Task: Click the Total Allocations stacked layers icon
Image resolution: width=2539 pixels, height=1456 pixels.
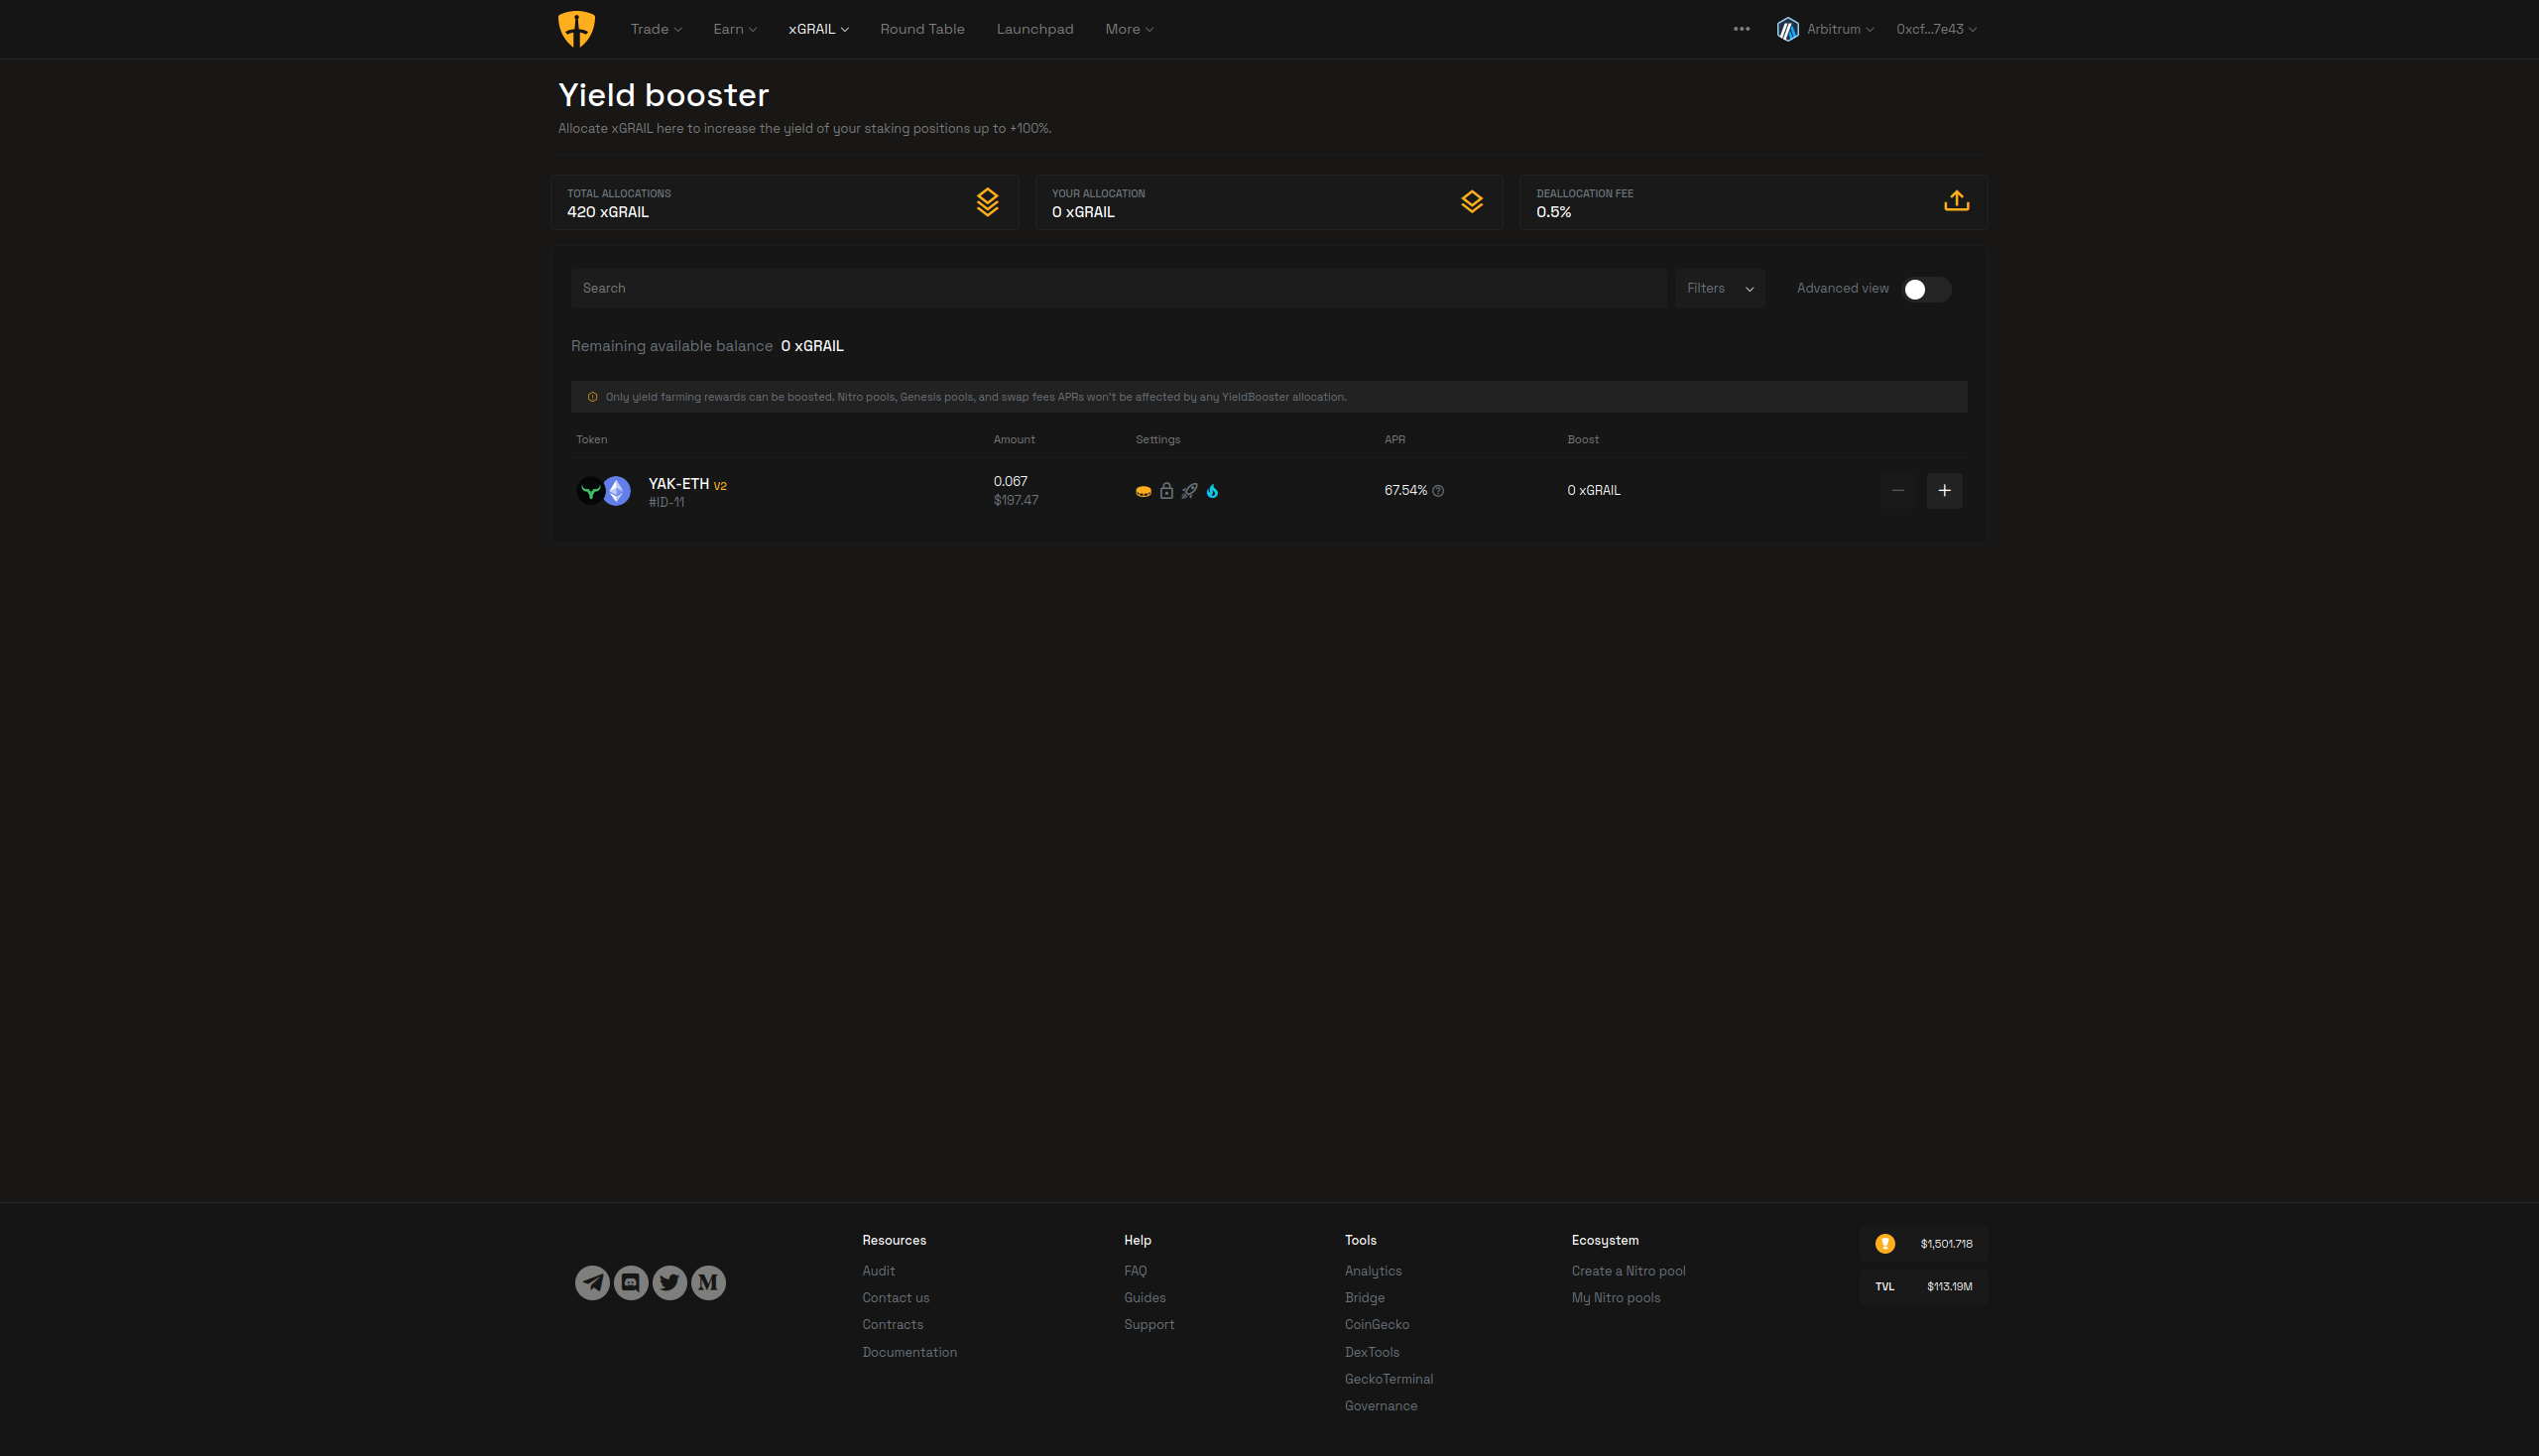Action: [x=987, y=202]
